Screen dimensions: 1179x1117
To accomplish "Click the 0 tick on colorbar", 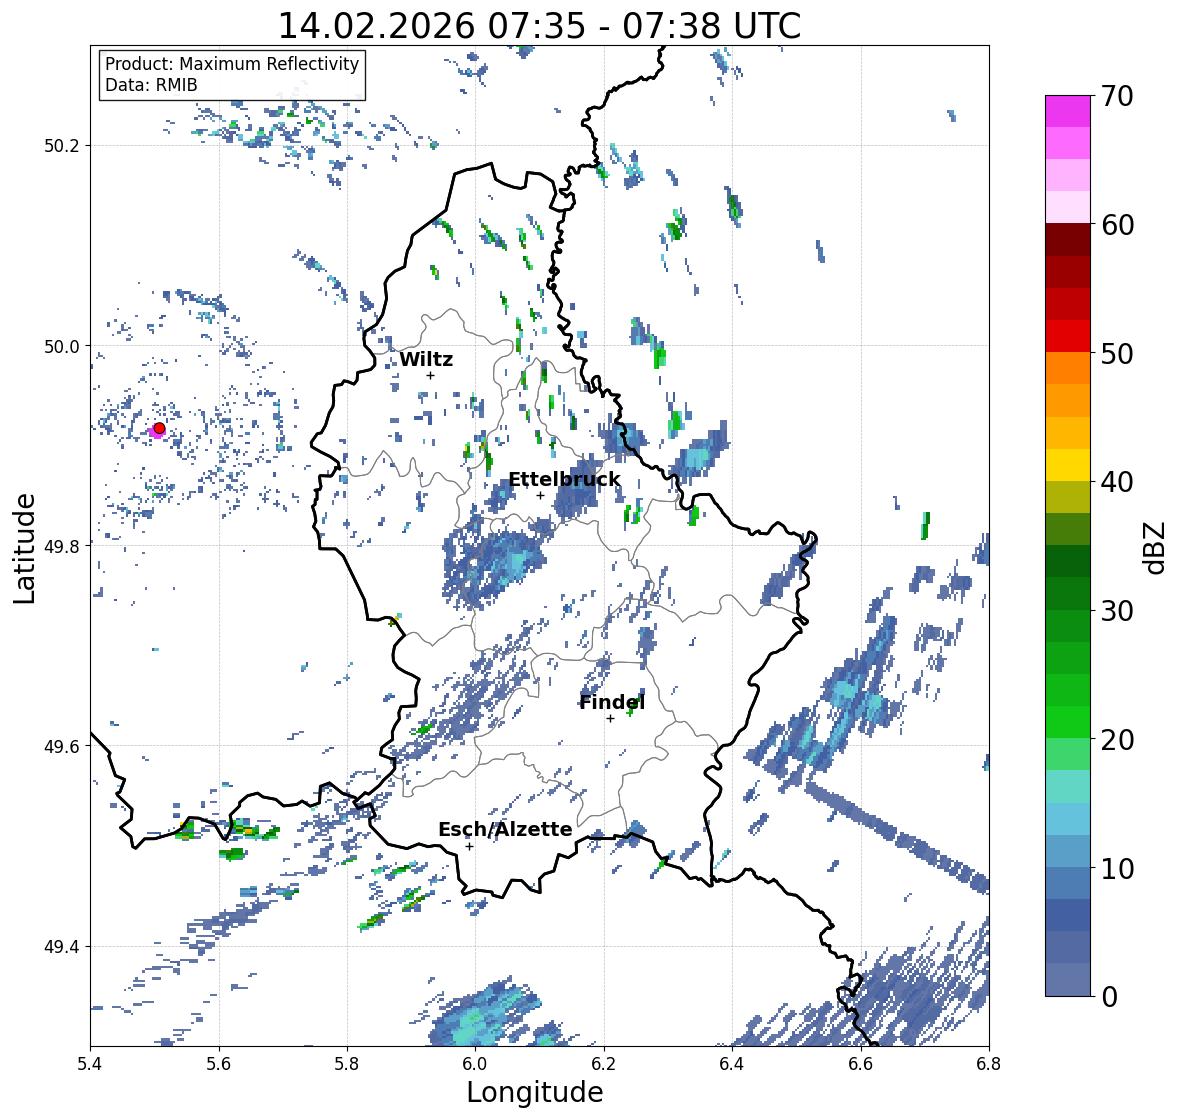I will 1109,997.
